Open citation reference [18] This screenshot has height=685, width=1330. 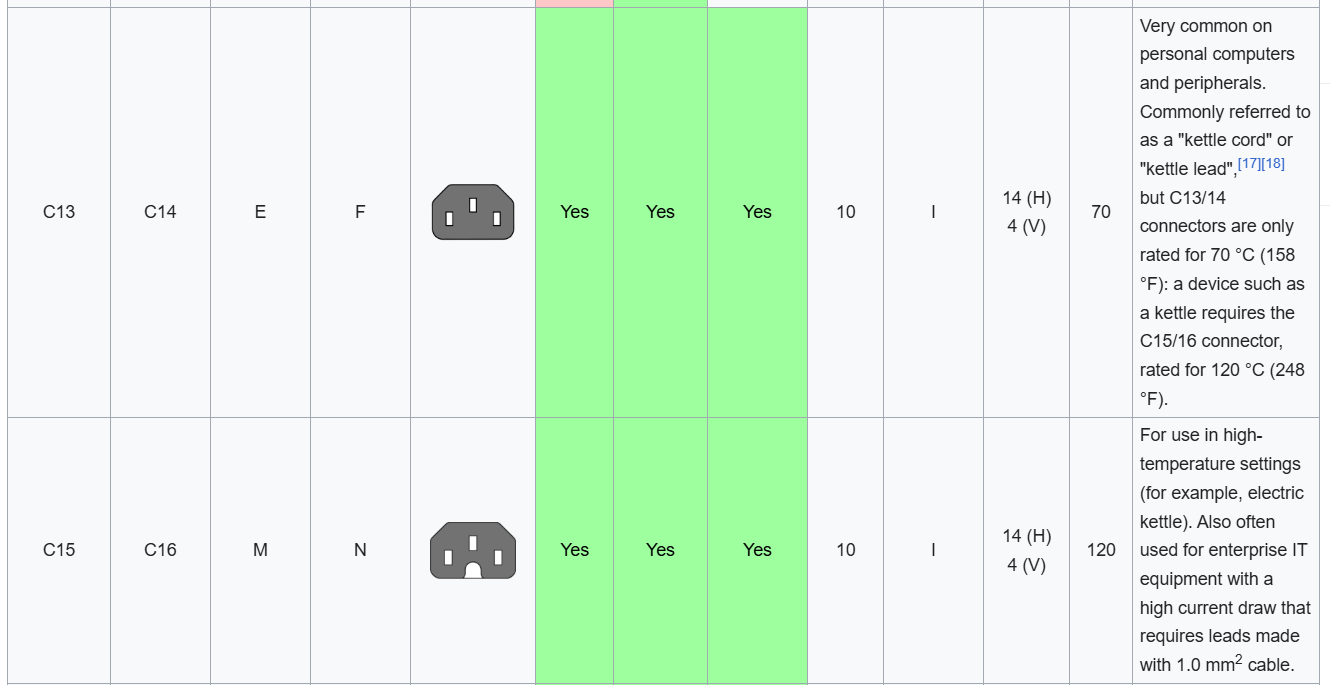(x=1272, y=163)
